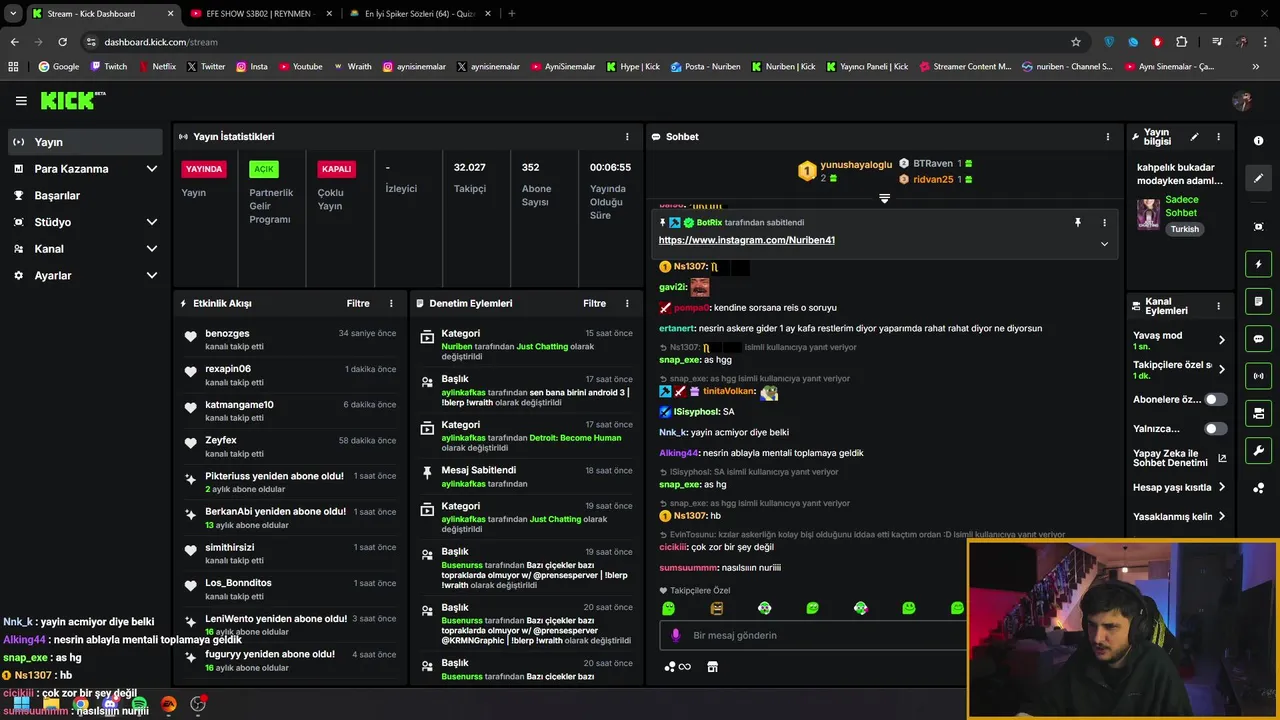This screenshot has width=1280, height=720.
Task: Click pencil edit icon in Yayın bilgisi header
Action: pyautogui.click(x=1194, y=137)
